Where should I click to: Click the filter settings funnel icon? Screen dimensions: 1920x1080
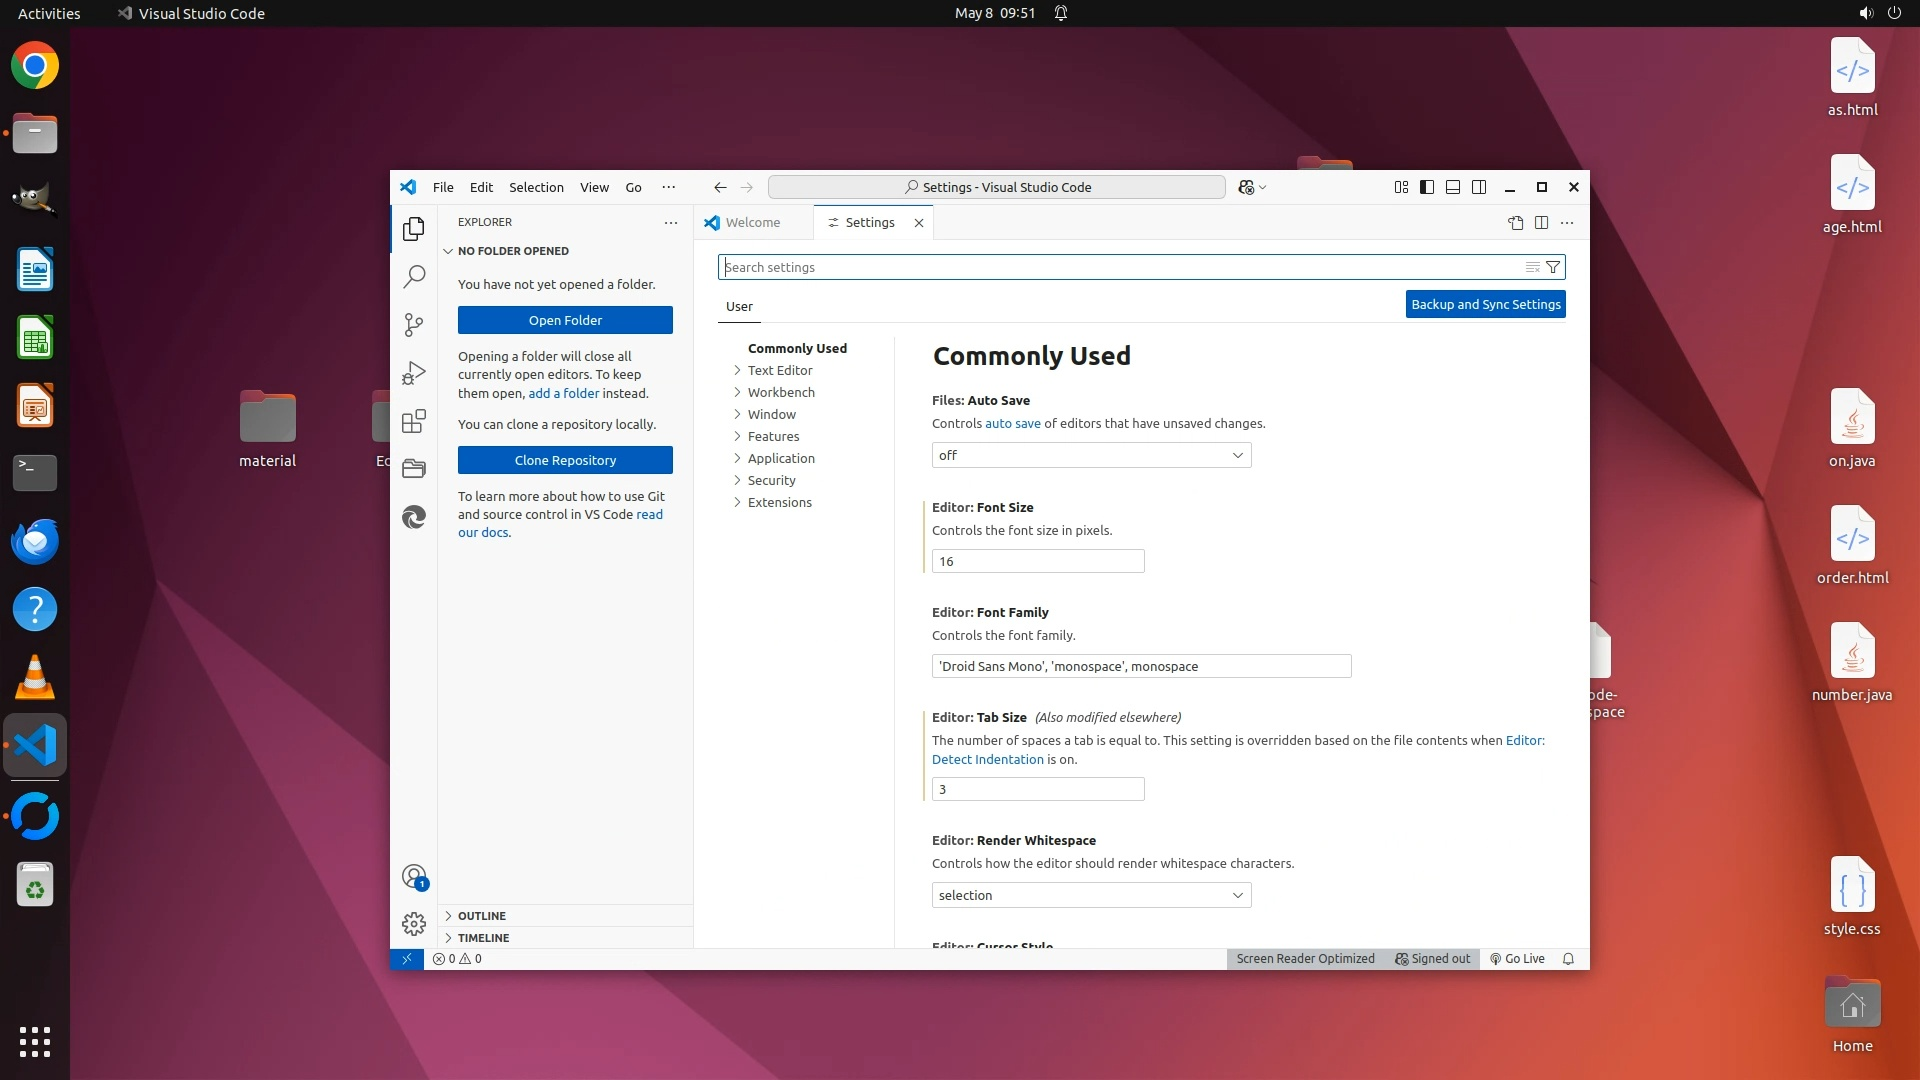click(1553, 267)
